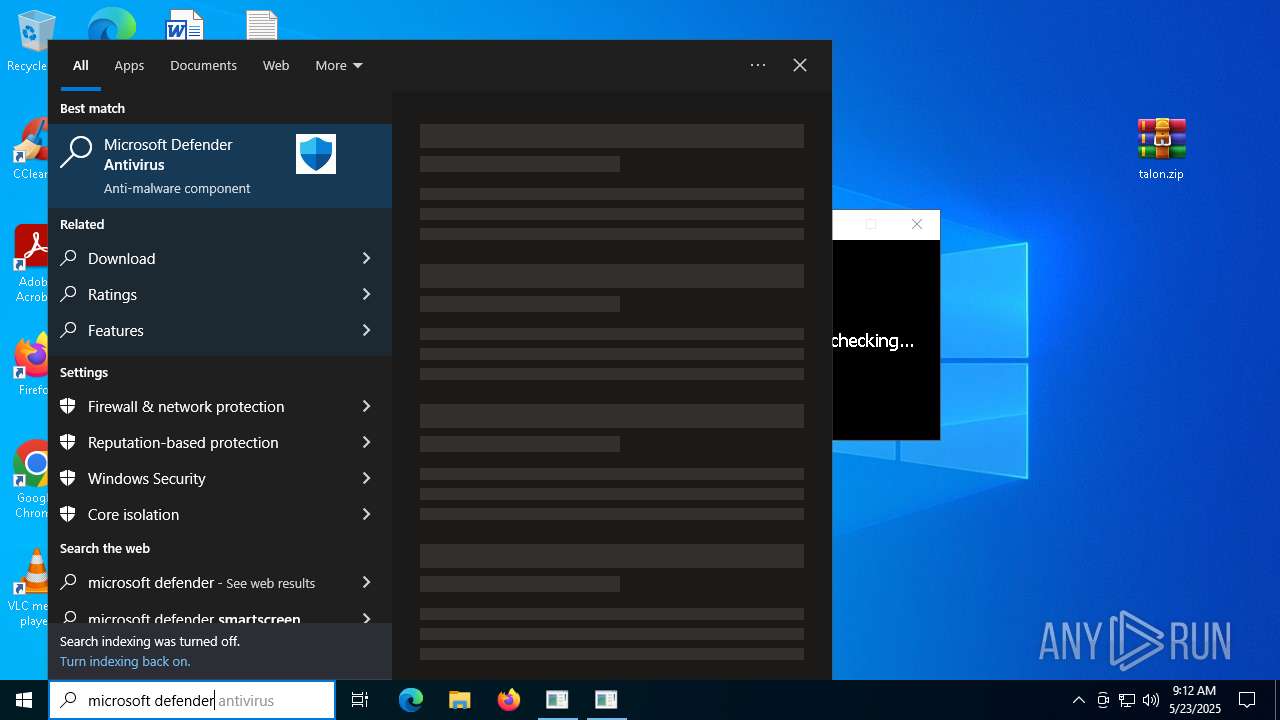
Task: Expand microsoft defender web results chevron
Action: 366,582
